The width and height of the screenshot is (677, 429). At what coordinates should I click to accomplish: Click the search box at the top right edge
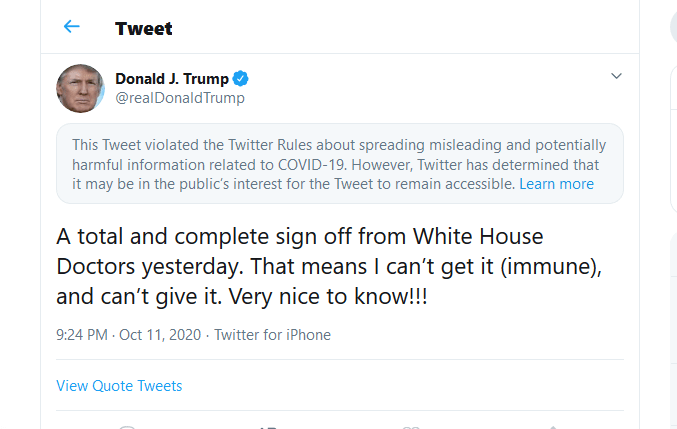pyautogui.click(x=673, y=27)
